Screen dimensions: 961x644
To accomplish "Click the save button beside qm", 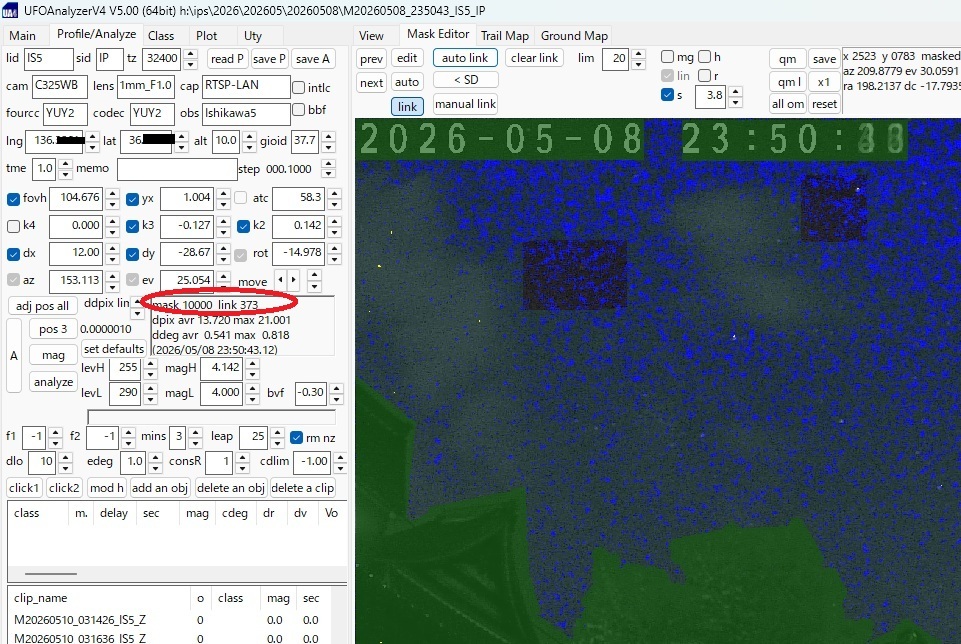I will pyautogui.click(x=824, y=59).
